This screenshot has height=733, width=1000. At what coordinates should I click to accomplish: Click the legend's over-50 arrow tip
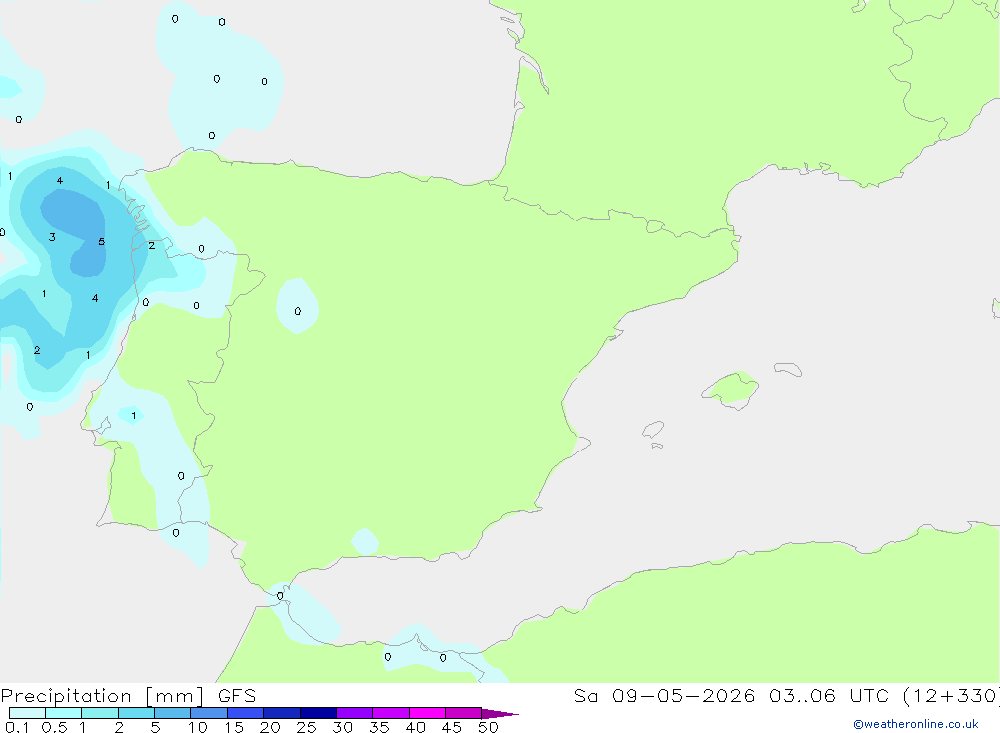(x=500, y=714)
